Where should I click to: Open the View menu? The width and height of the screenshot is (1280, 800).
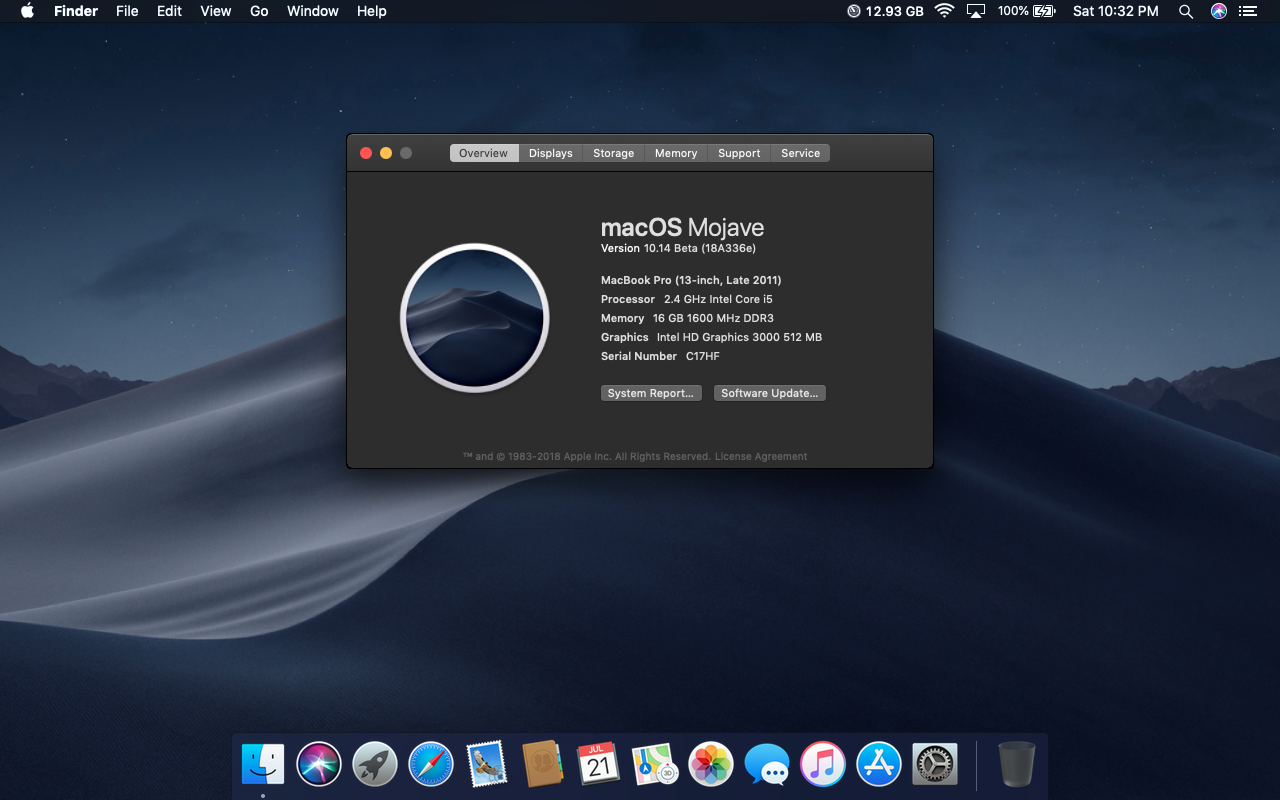(216, 11)
